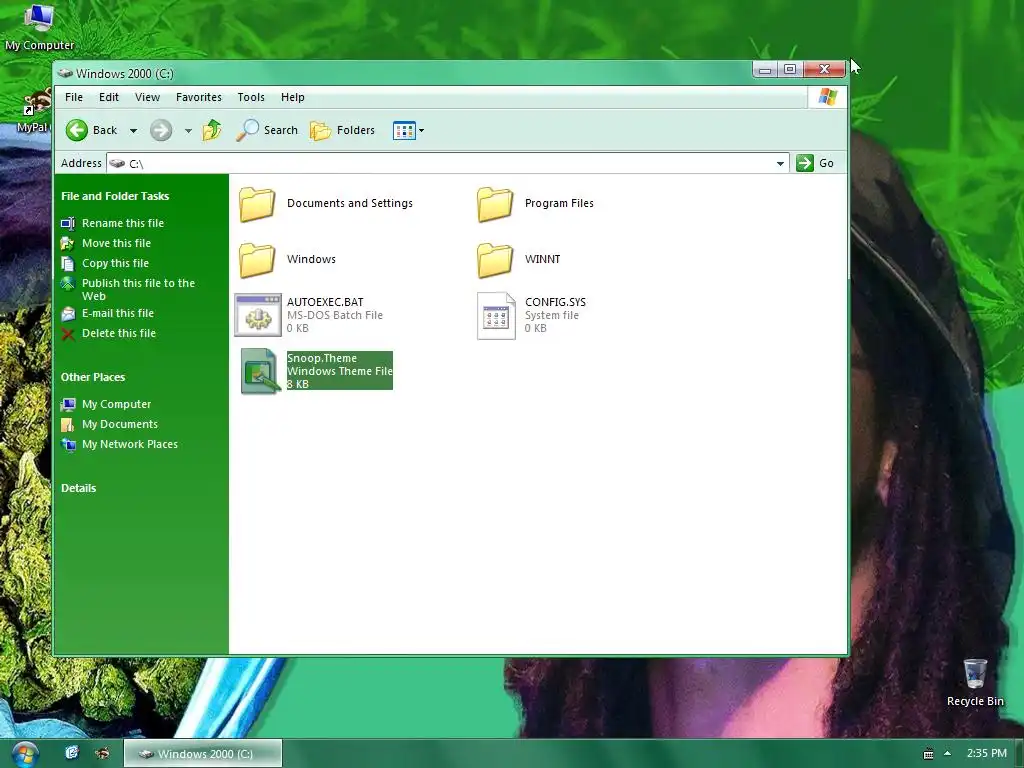Click Publish this file to the Web
Image resolution: width=1024 pixels, height=768 pixels.
click(138, 289)
